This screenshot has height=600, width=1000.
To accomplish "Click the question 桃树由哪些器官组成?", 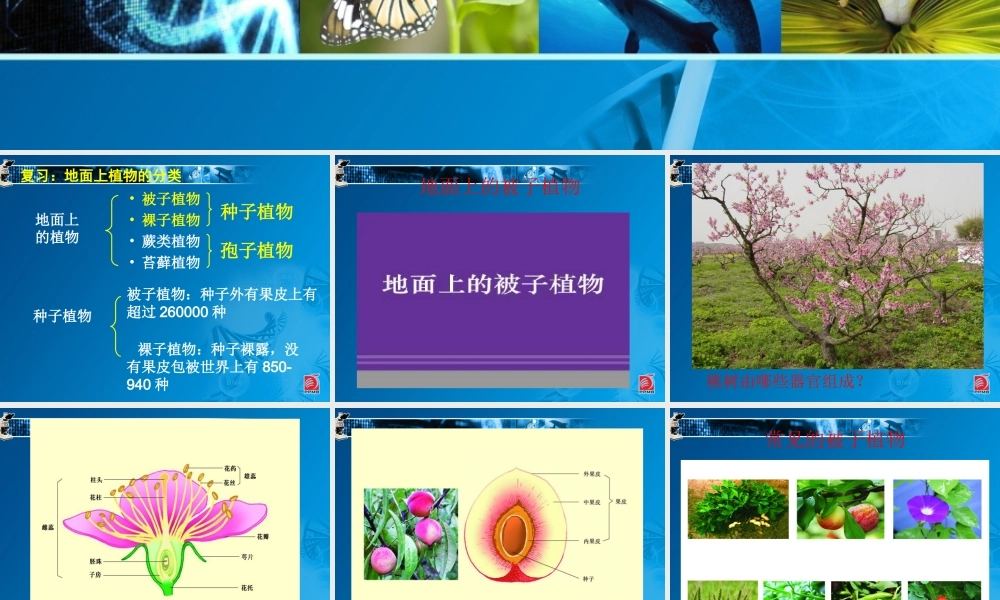I will [785, 381].
